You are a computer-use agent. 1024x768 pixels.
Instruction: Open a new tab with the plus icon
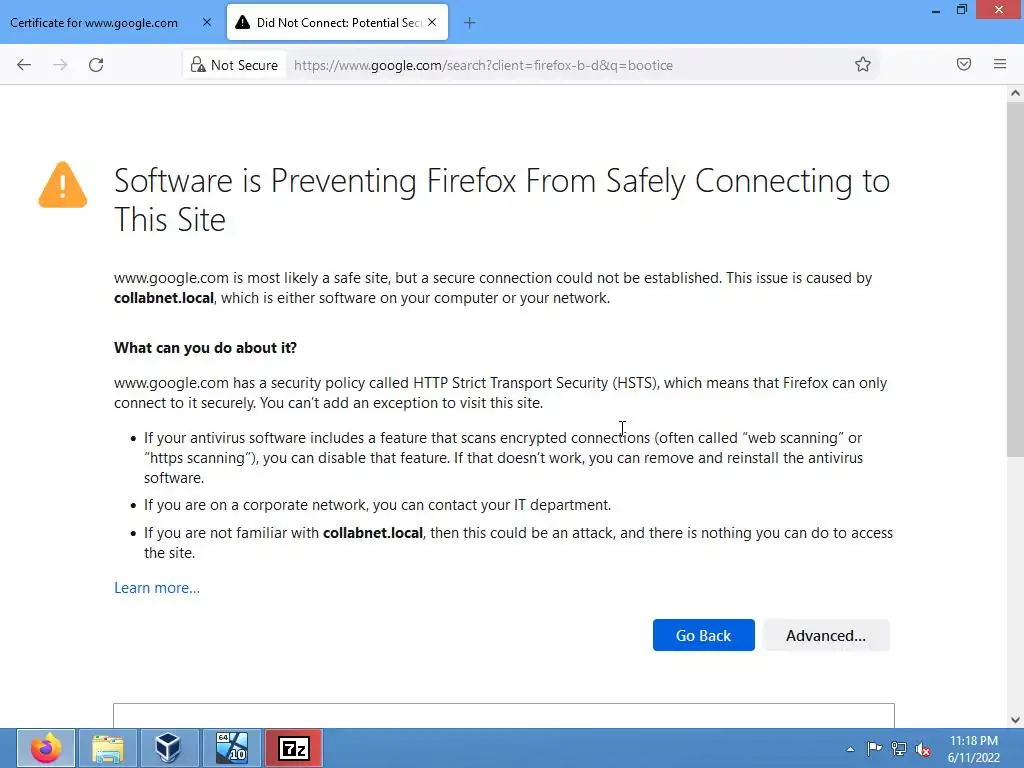[470, 23]
